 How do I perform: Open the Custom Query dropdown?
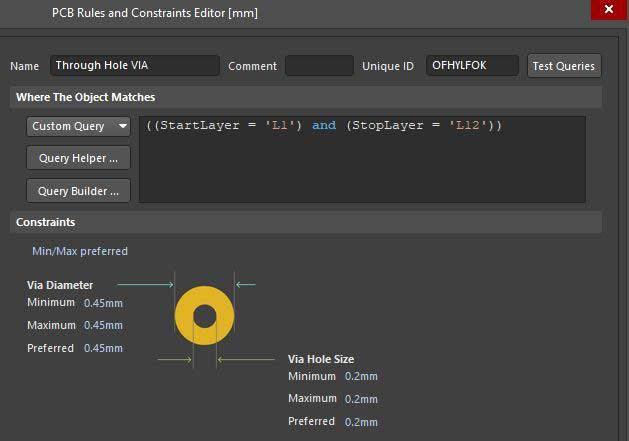click(x=79, y=126)
